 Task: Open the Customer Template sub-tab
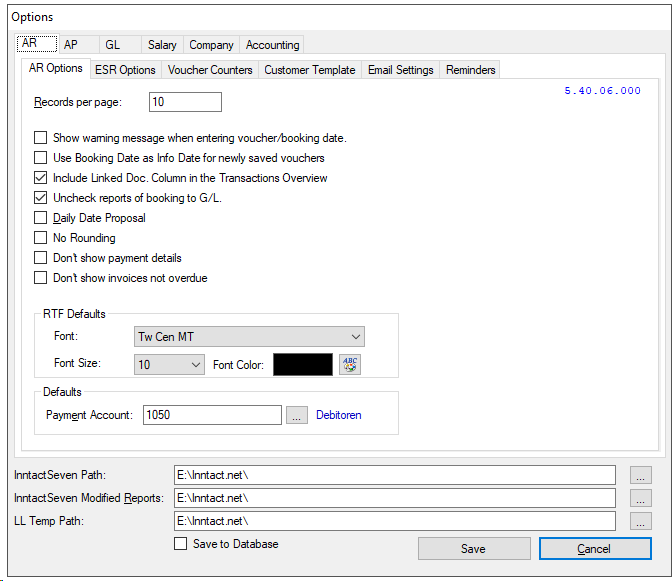coord(309,70)
